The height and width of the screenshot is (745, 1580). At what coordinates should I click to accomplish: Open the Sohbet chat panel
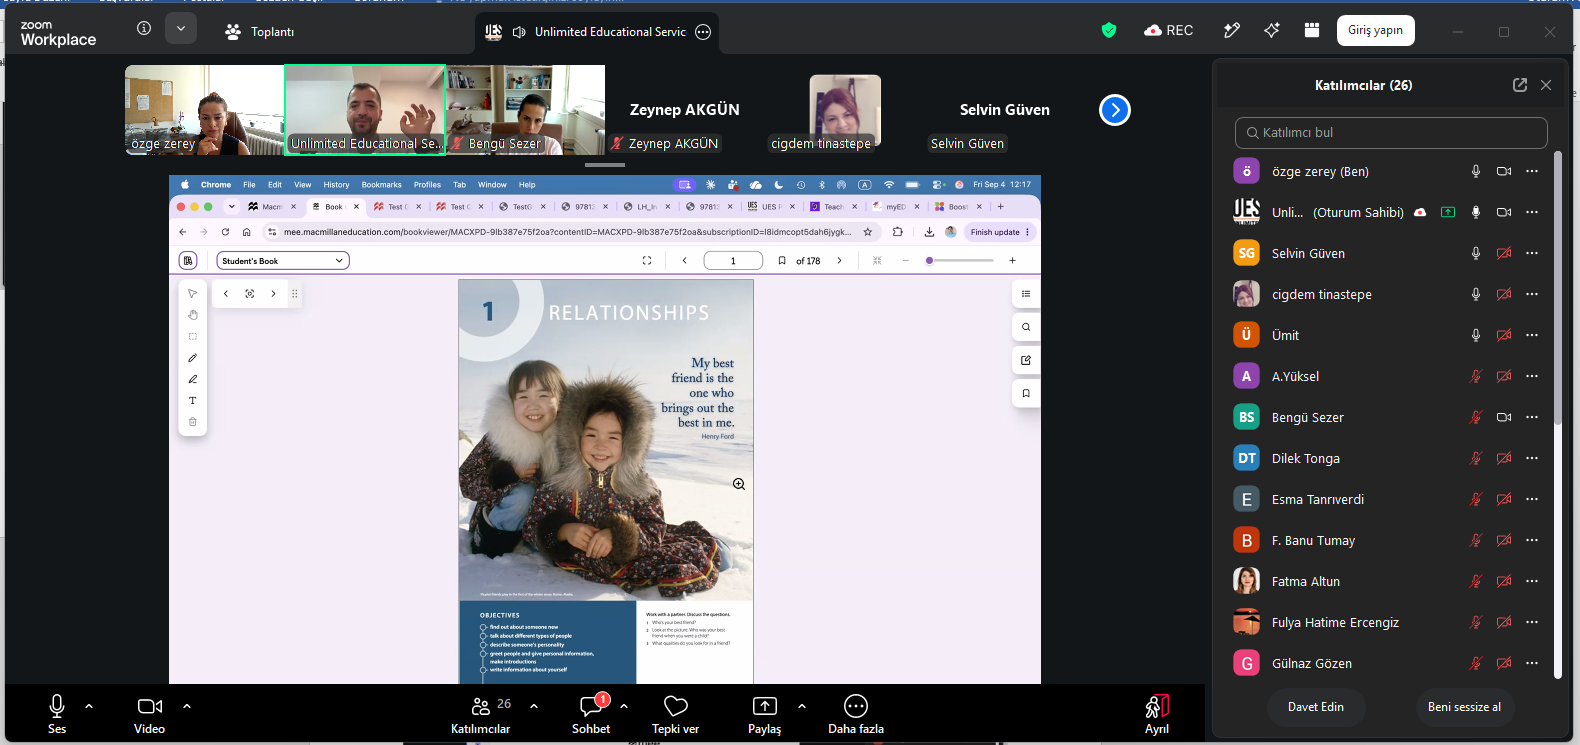[591, 715]
